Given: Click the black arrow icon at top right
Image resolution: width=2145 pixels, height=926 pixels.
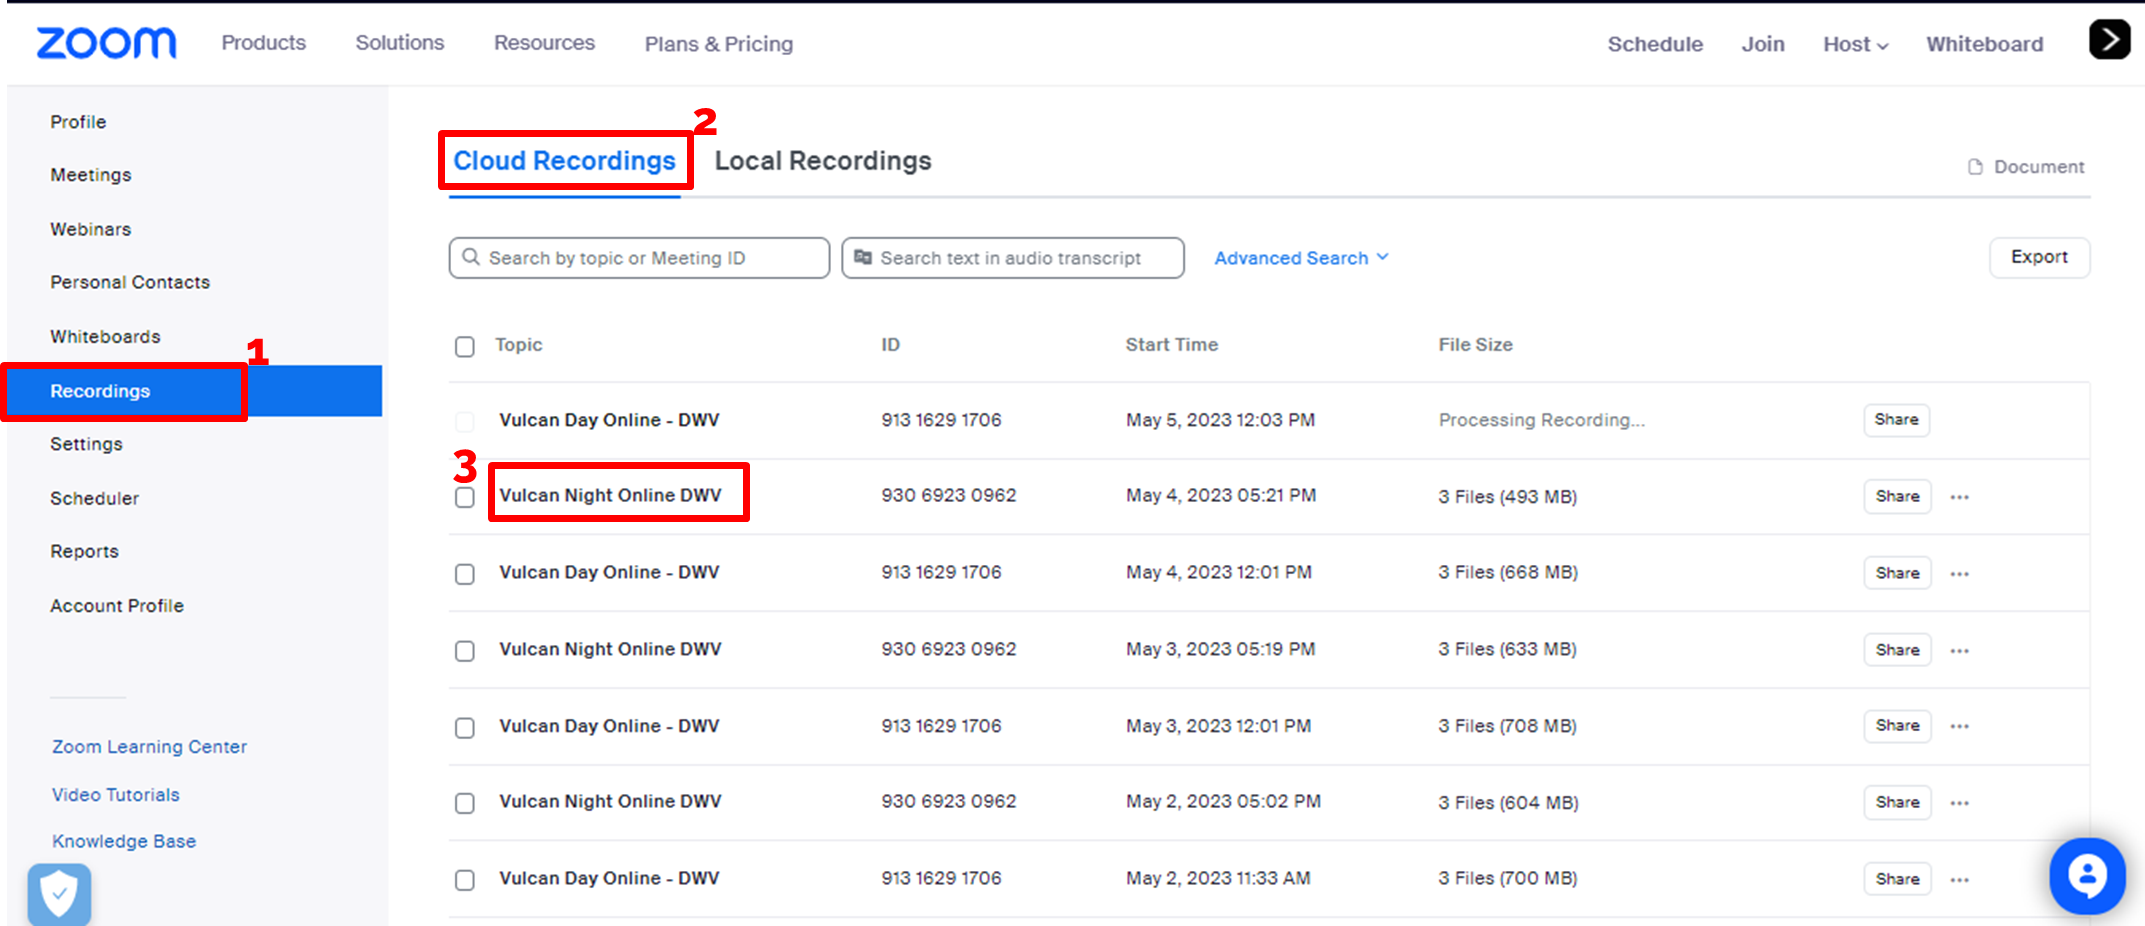Looking at the screenshot, I should click(x=2109, y=40).
